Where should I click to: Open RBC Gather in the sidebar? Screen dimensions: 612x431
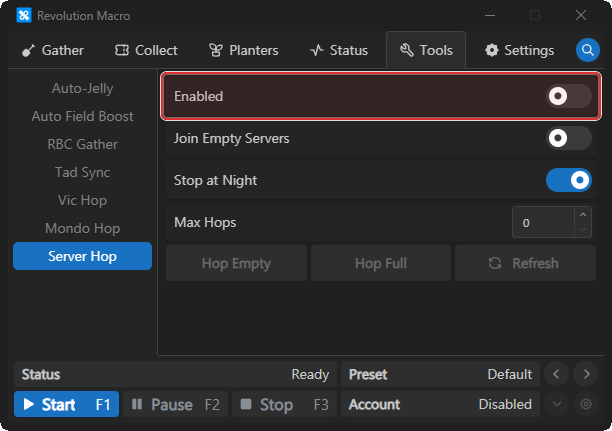click(82, 144)
